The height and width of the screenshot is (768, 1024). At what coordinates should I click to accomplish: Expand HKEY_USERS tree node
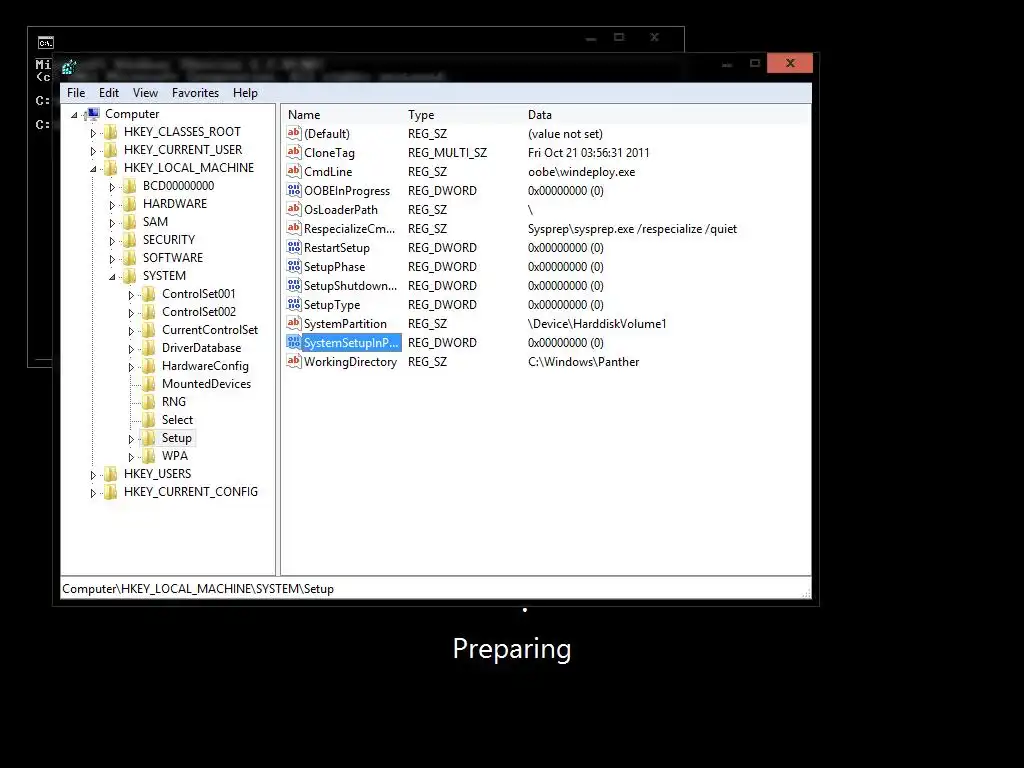(x=93, y=475)
